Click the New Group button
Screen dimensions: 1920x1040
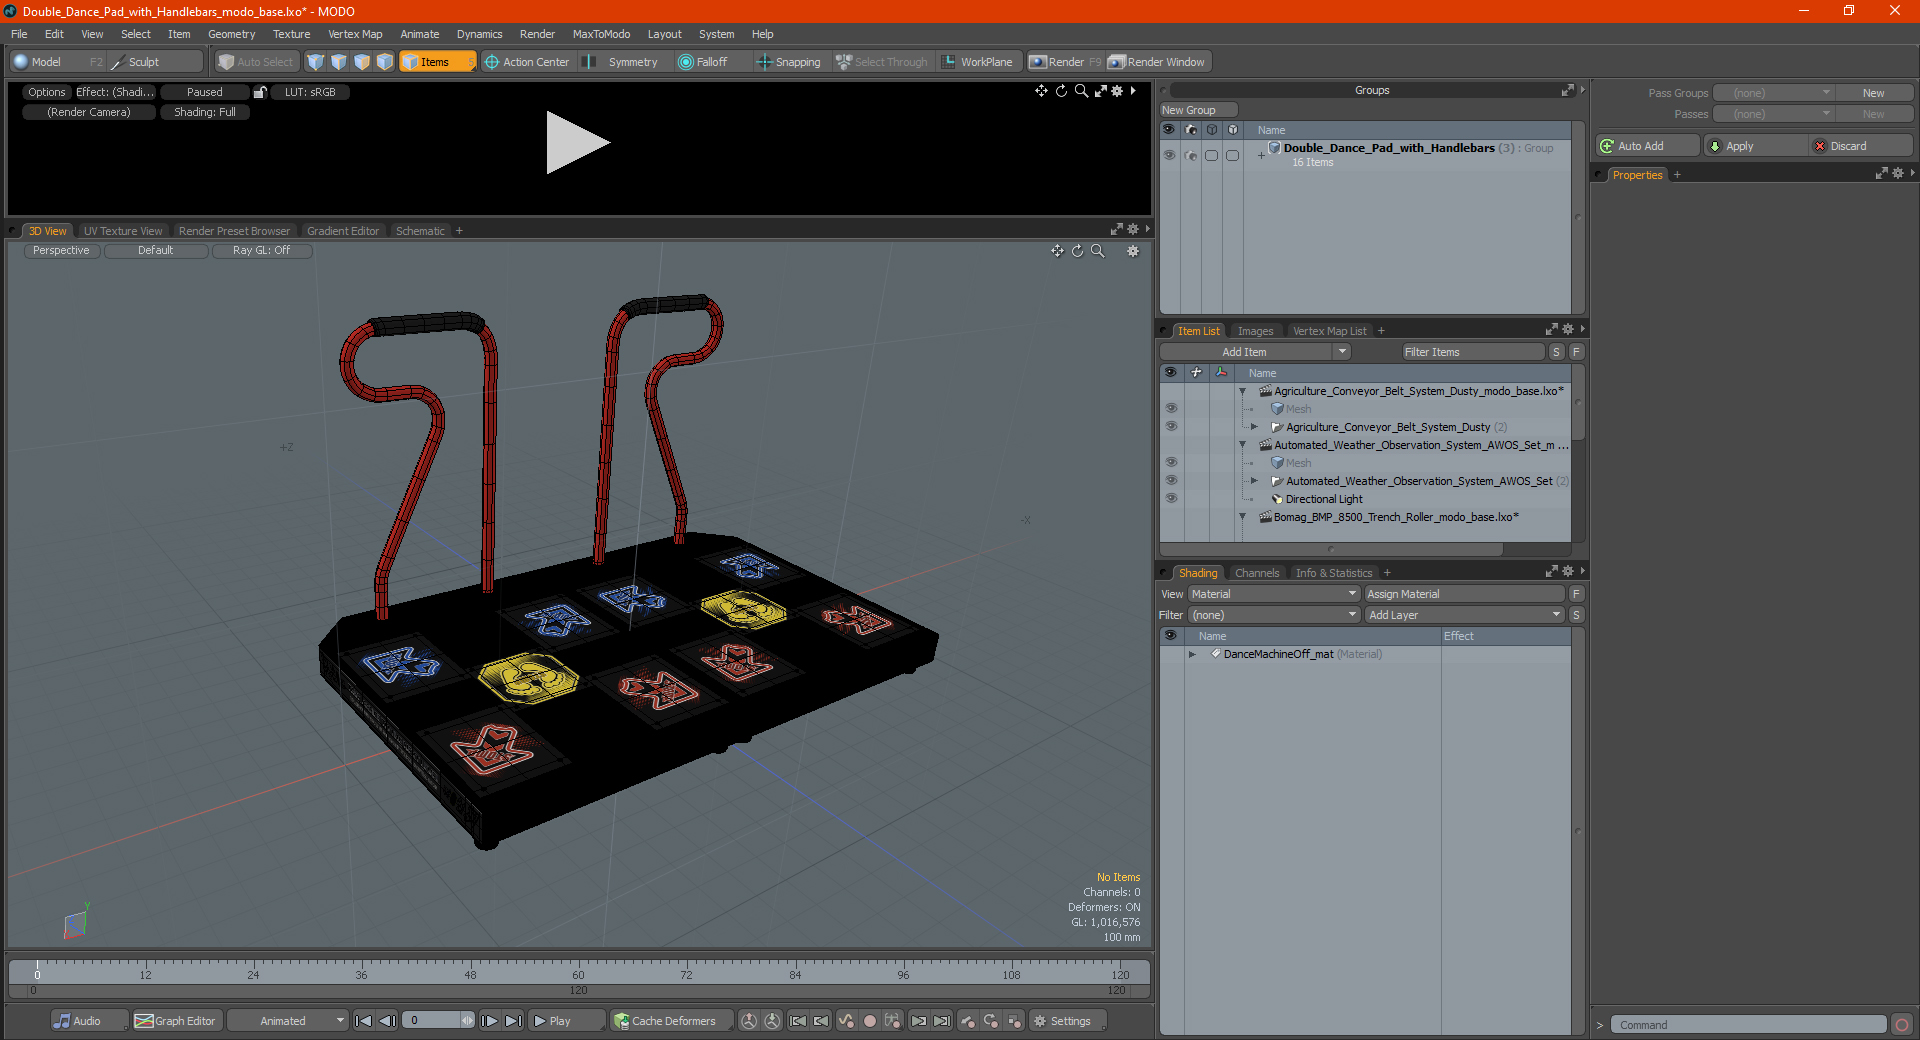(1198, 110)
